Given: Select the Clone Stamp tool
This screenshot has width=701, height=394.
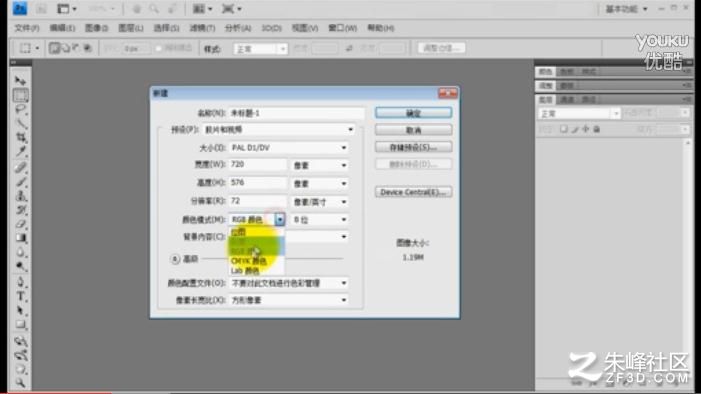Looking at the screenshot, I should [21, 195].
